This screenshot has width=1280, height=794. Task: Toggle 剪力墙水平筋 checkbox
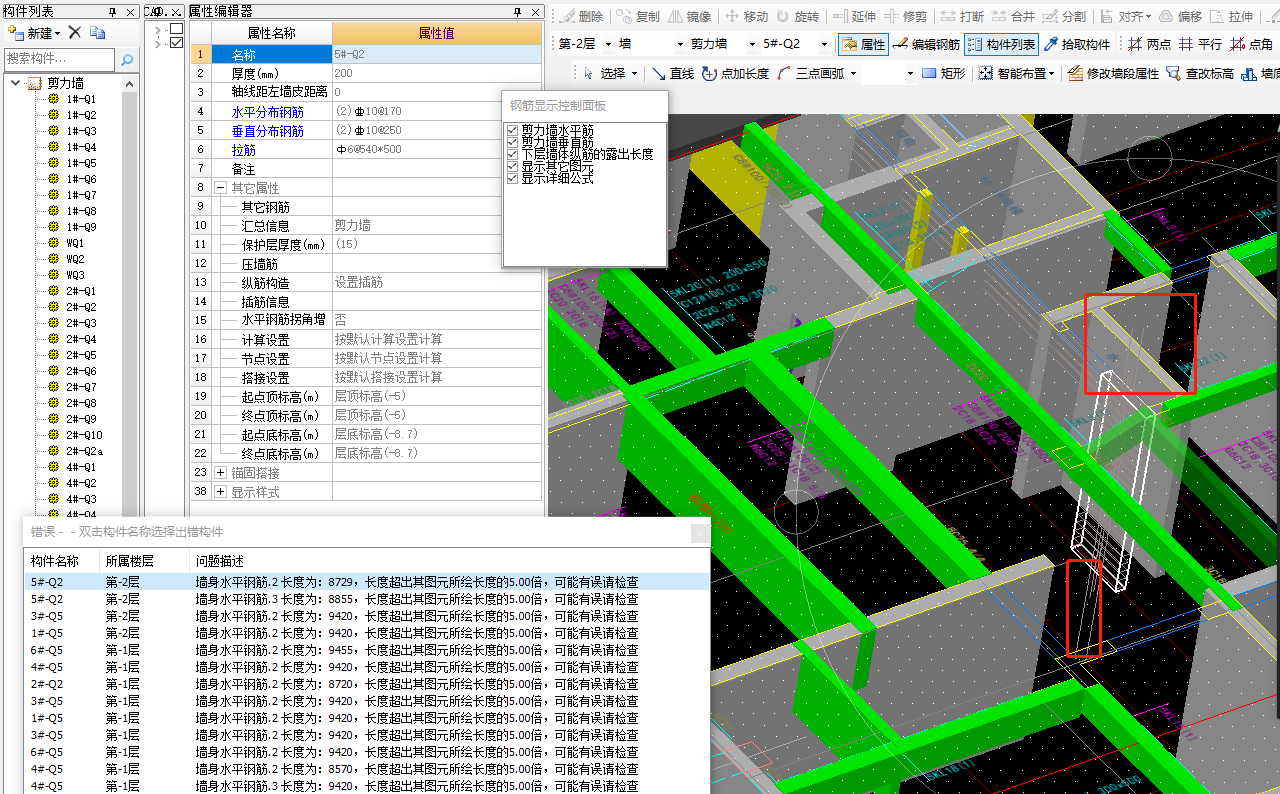tap(512, 131)
